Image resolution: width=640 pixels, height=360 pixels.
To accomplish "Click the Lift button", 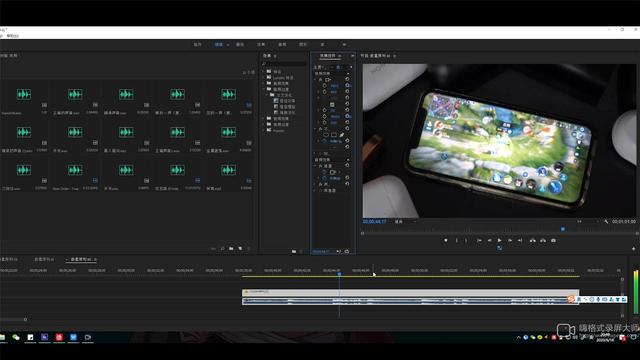I will pos(533,240).
